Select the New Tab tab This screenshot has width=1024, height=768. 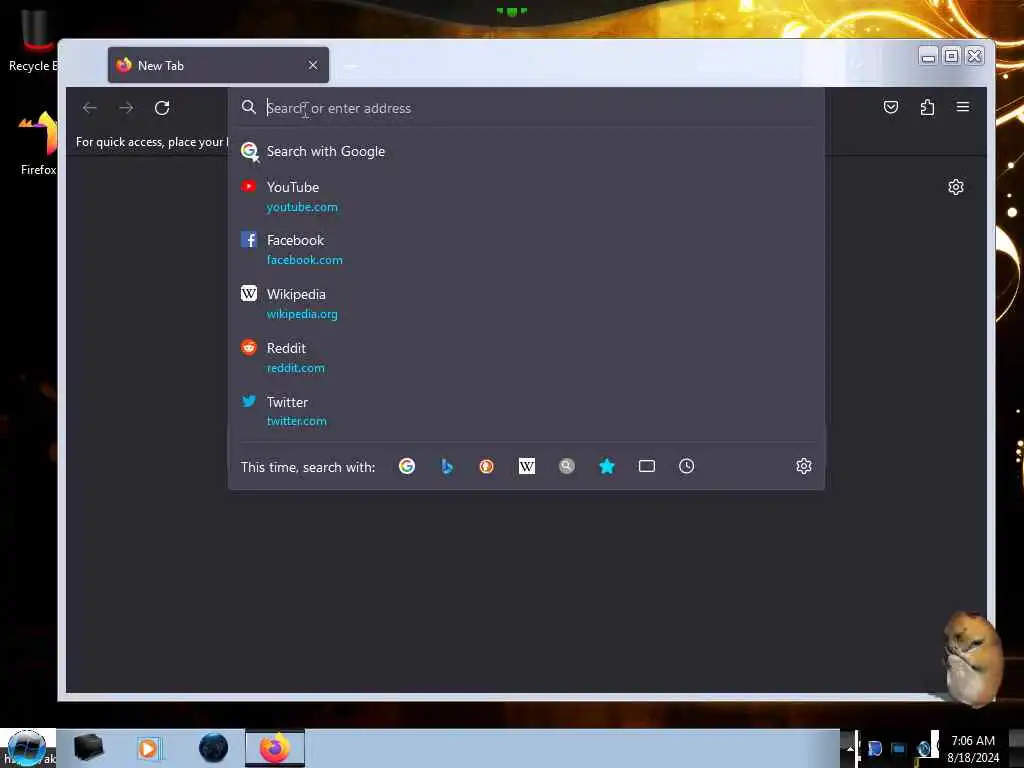point(218,65)
